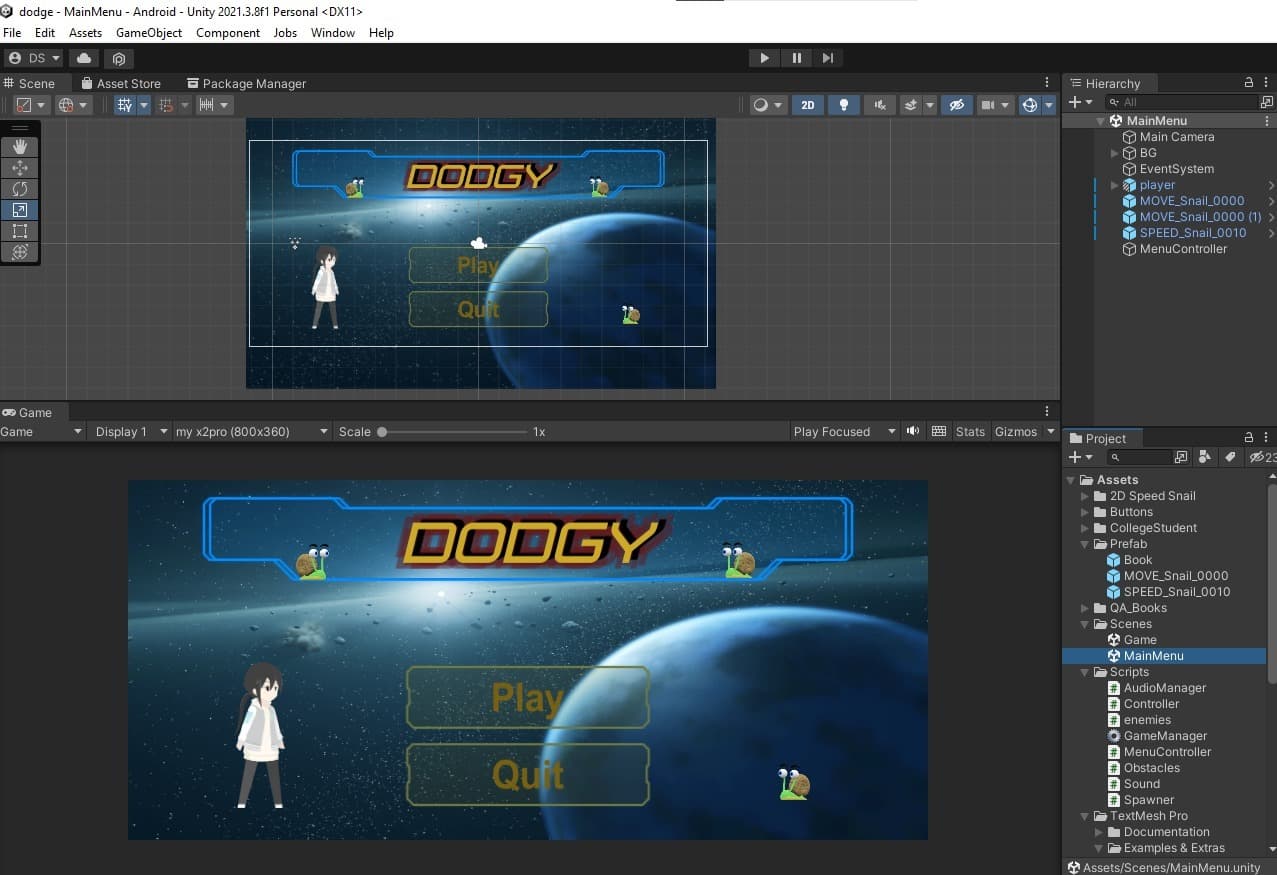The width and height of the screenshot is (1277, 875).
Task: Select the combined Transform tool
Action: click(x=20, y=252)
